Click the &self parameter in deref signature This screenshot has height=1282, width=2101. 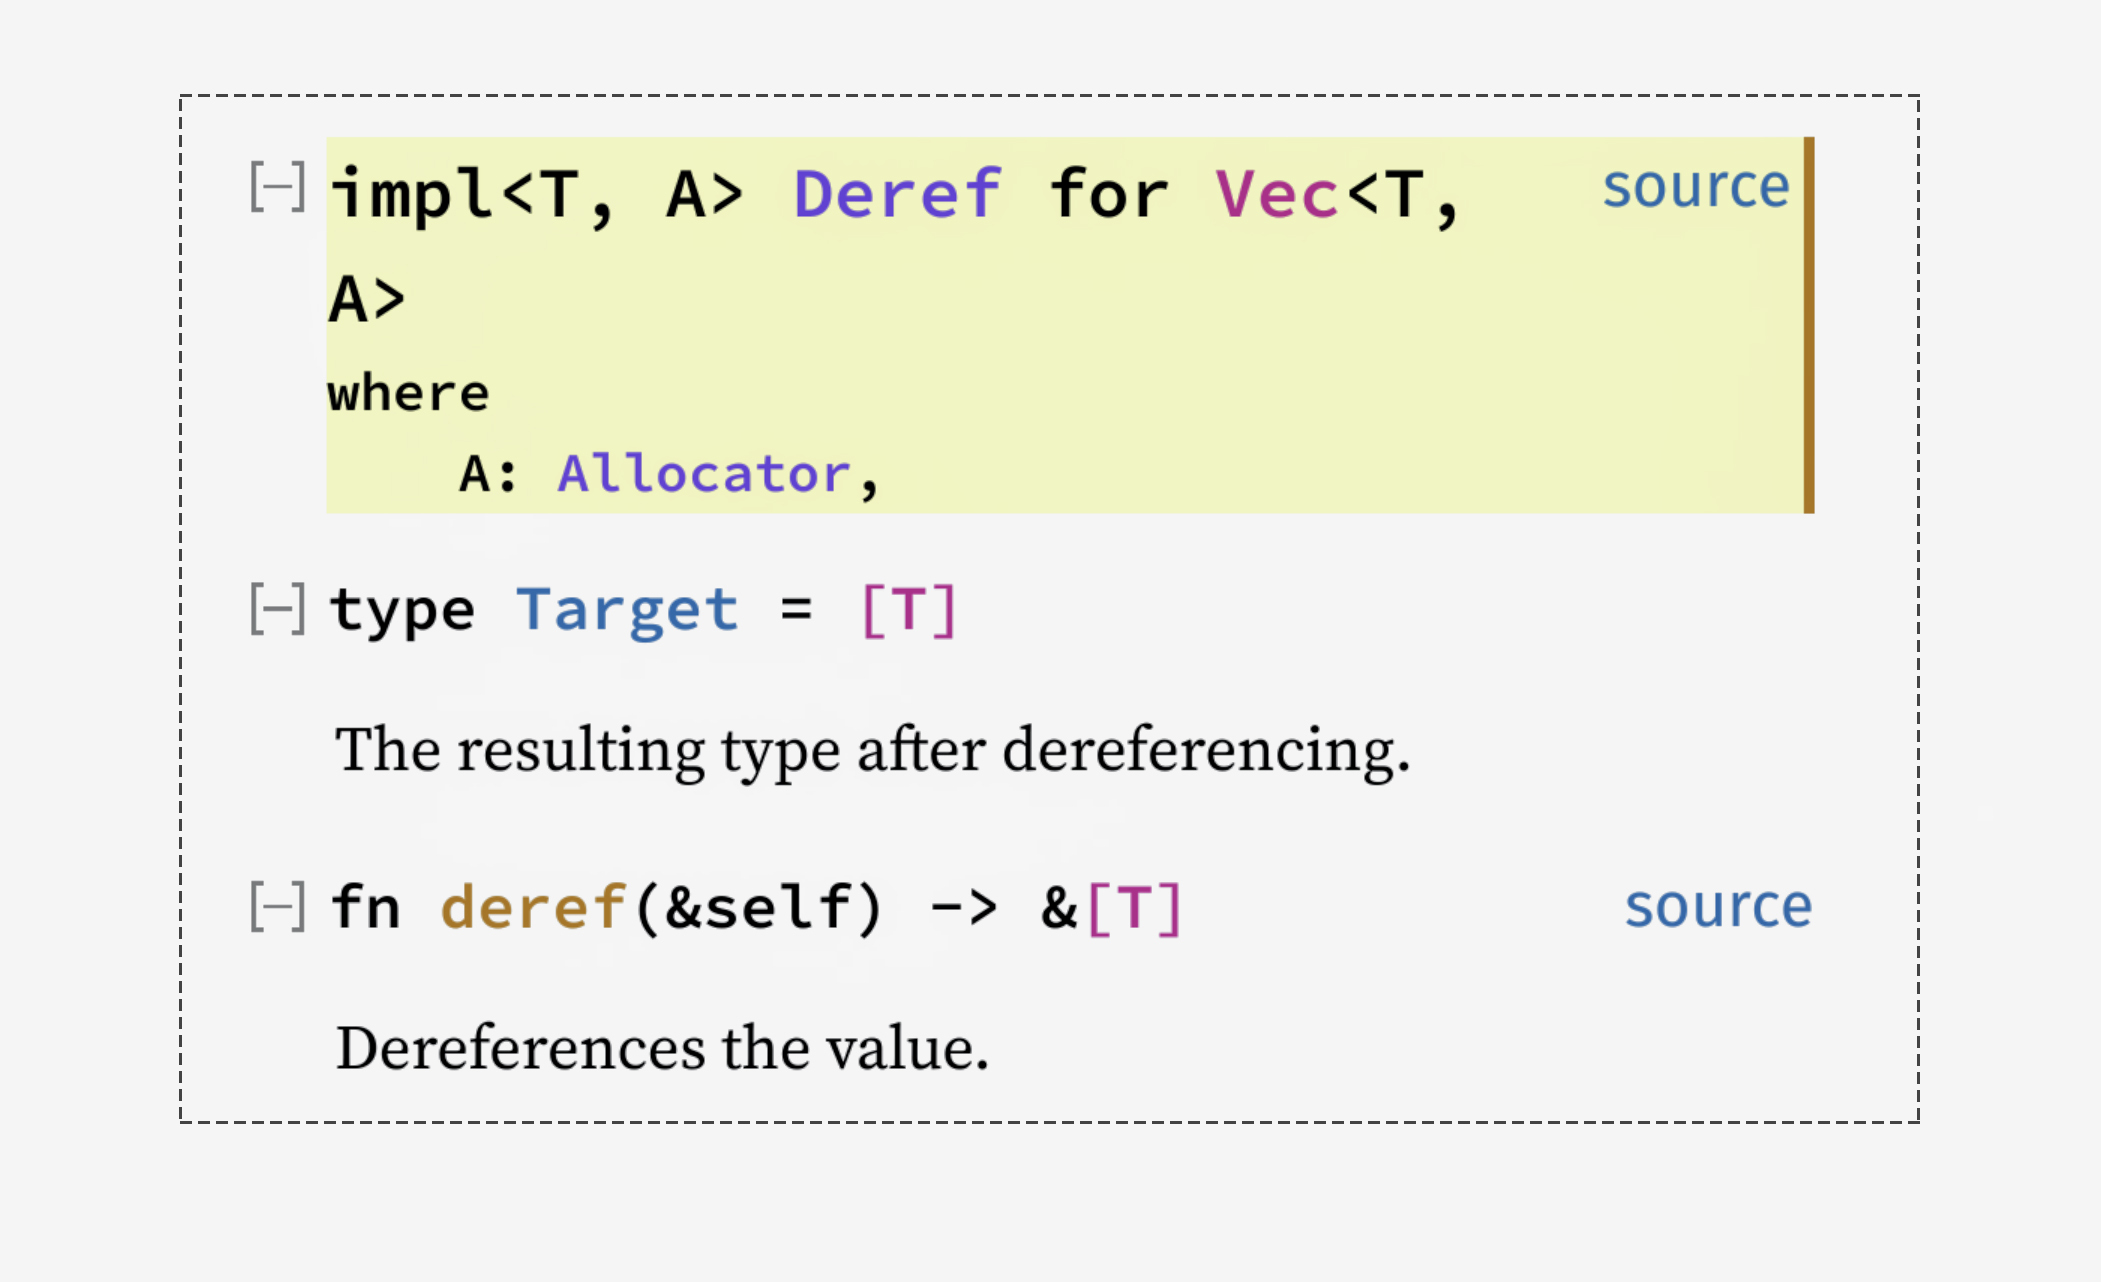(759, 907)
